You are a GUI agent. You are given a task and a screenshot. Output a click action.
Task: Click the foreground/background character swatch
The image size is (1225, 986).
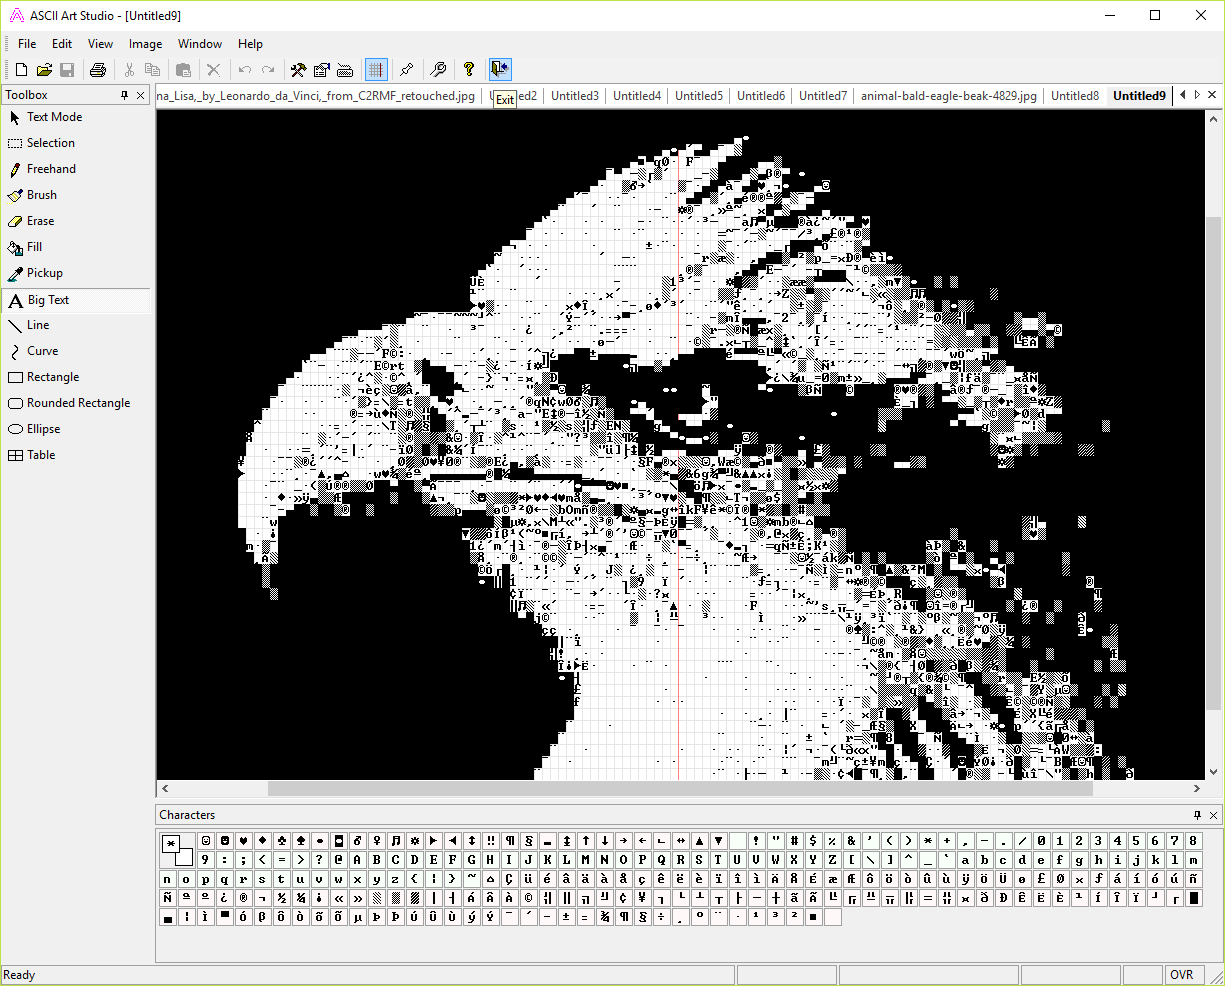[177, 850]
